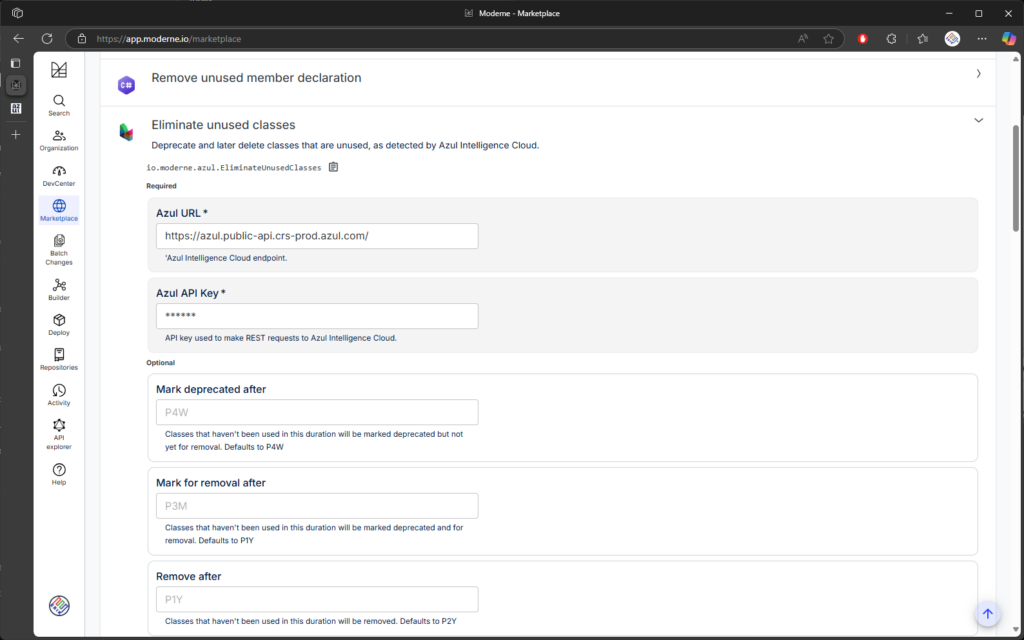Open the DevCenter dashboard
The image size is (1024, 640).
coord(59,176)
